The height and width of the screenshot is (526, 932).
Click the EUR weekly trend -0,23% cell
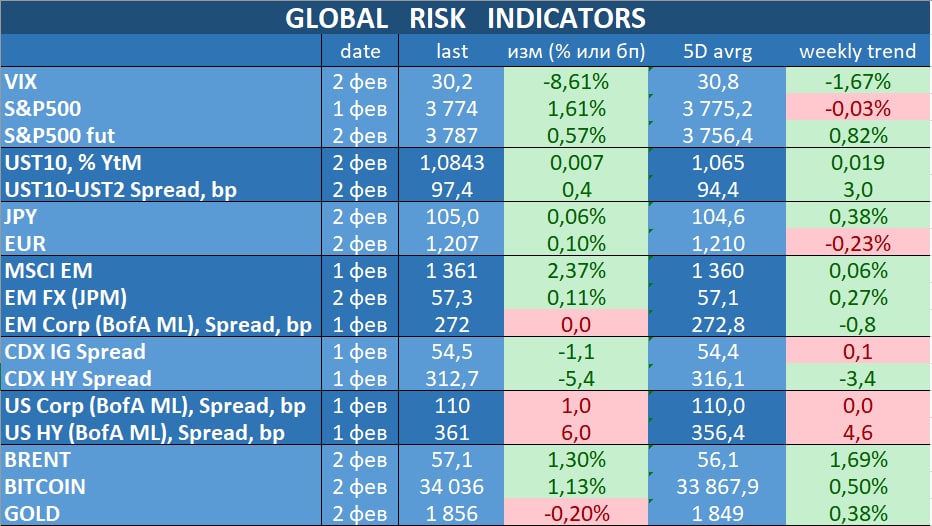858,243
